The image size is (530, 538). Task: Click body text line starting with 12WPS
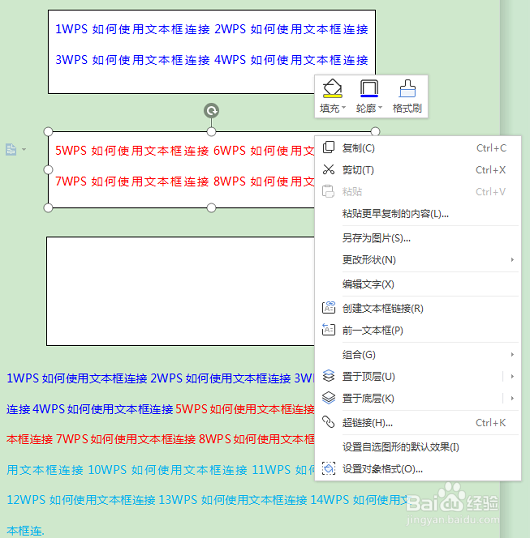[208, 500]
